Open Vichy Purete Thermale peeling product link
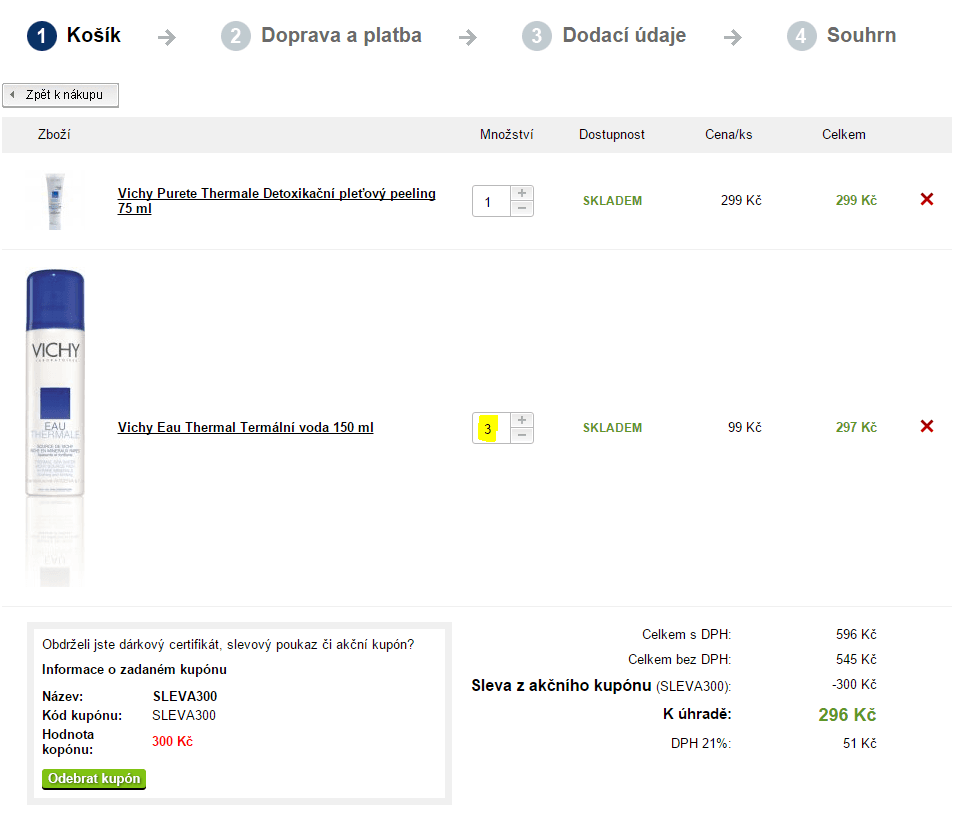The height and width of the screenshot is (819, 963). coord(276,201)
